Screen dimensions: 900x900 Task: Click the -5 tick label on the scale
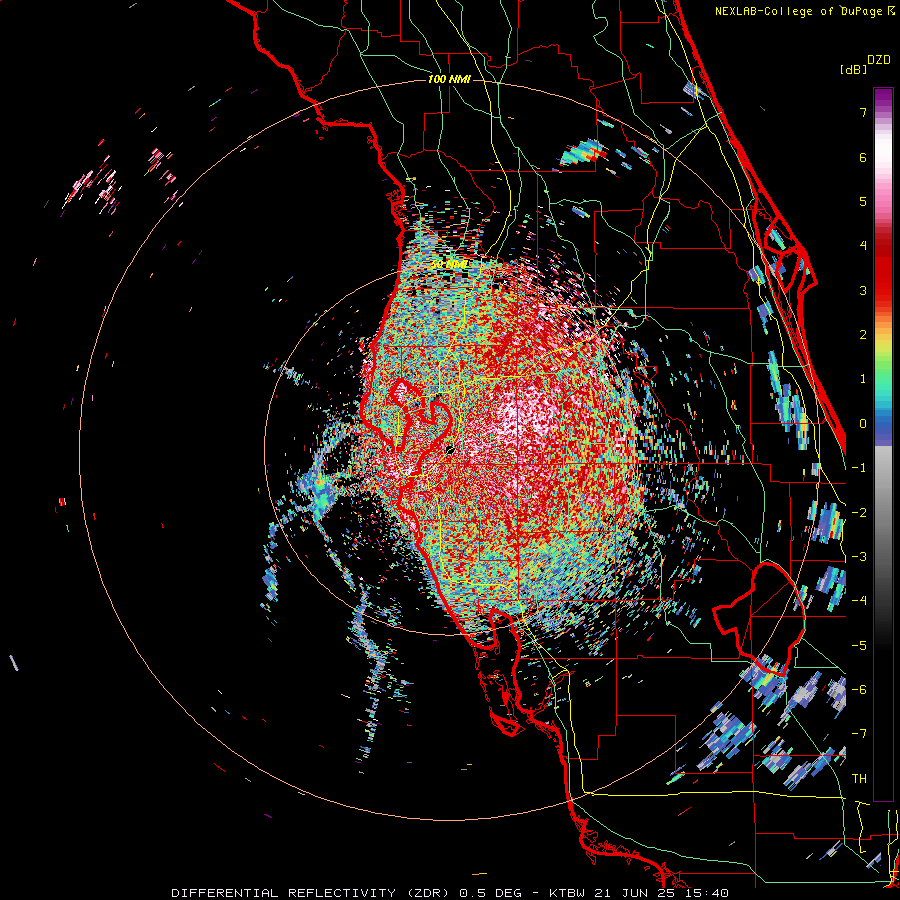(x=859, y=646)
